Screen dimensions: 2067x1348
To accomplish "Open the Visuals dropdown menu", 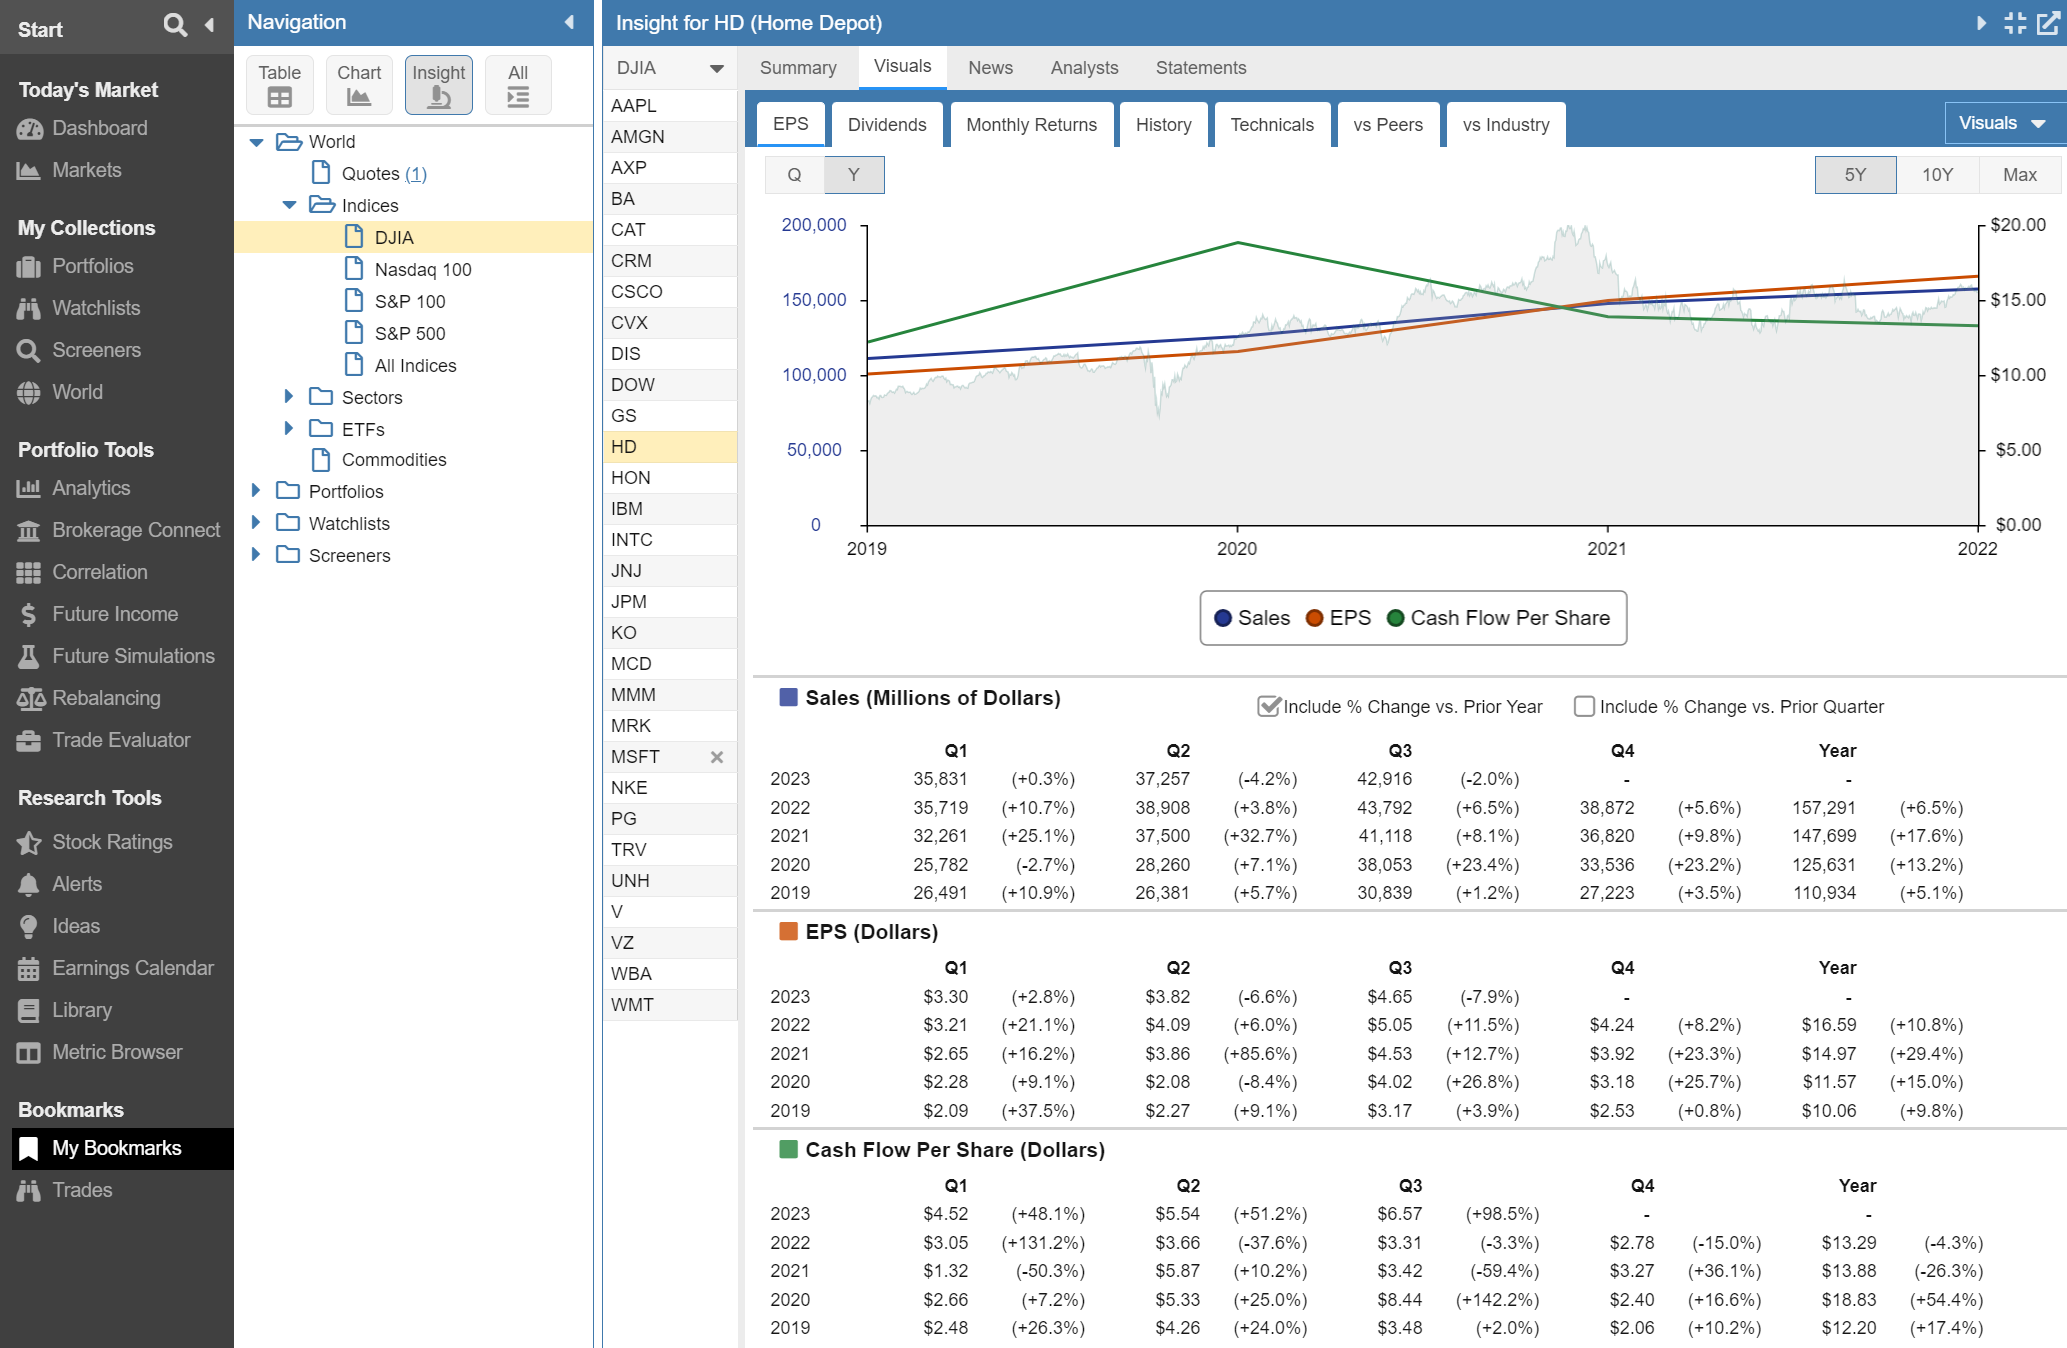I will click(x=2003, y=123).
